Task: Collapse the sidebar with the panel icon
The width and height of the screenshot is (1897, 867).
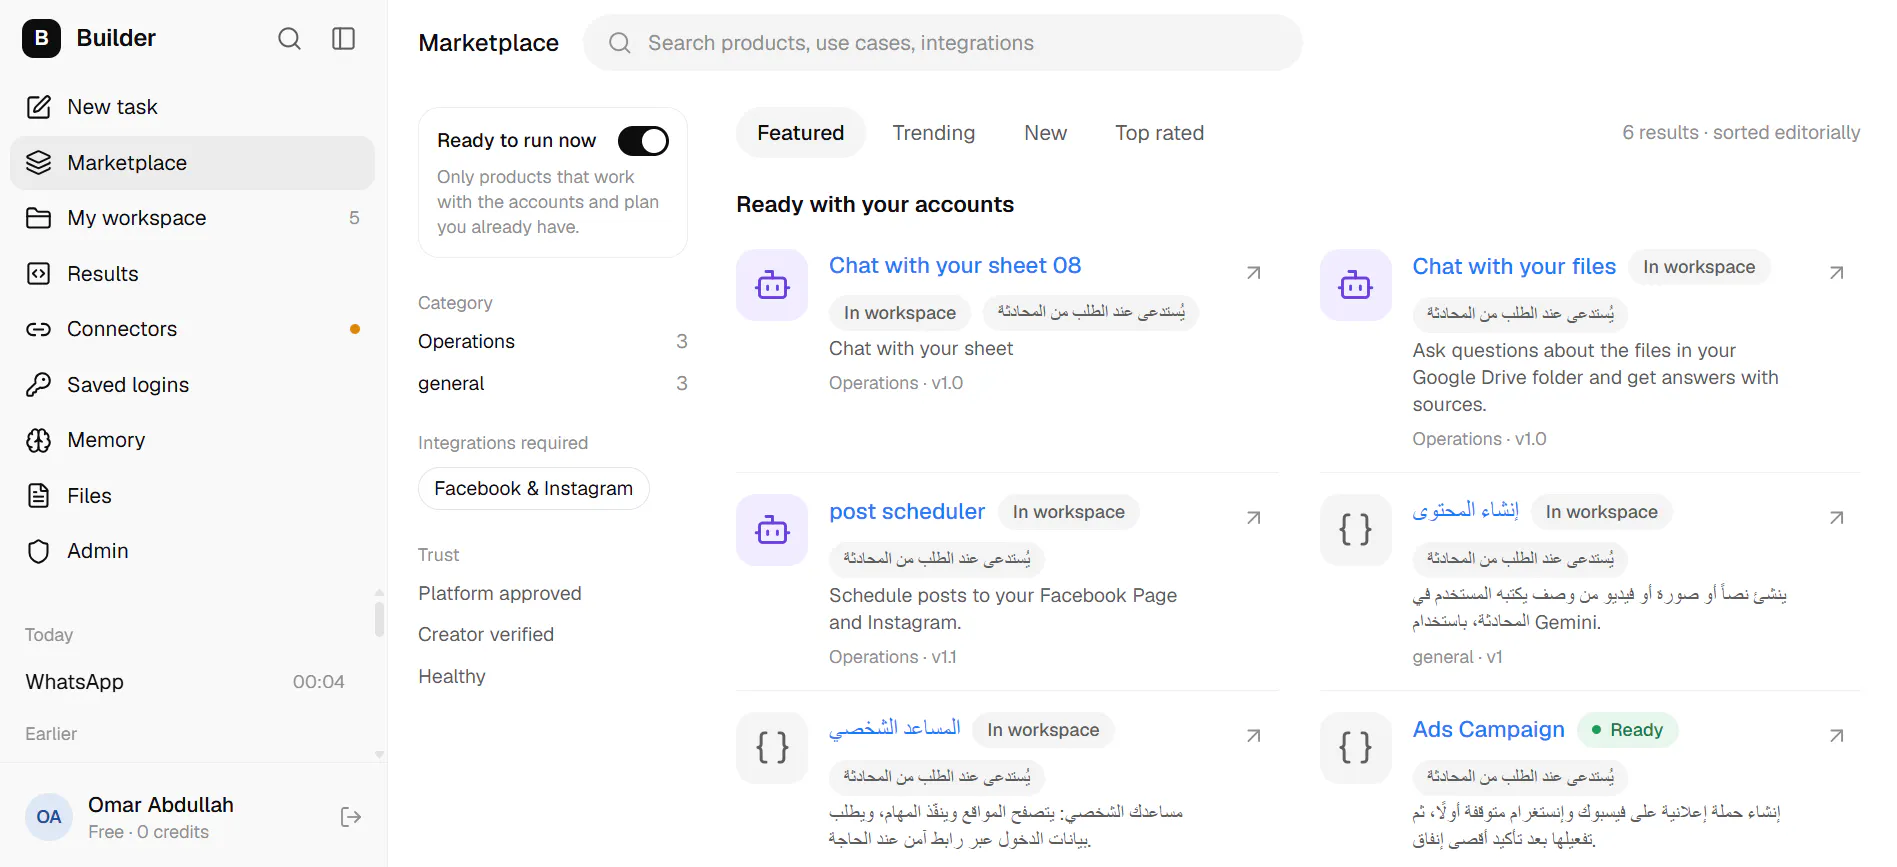Action: click(x=344, y=39)
